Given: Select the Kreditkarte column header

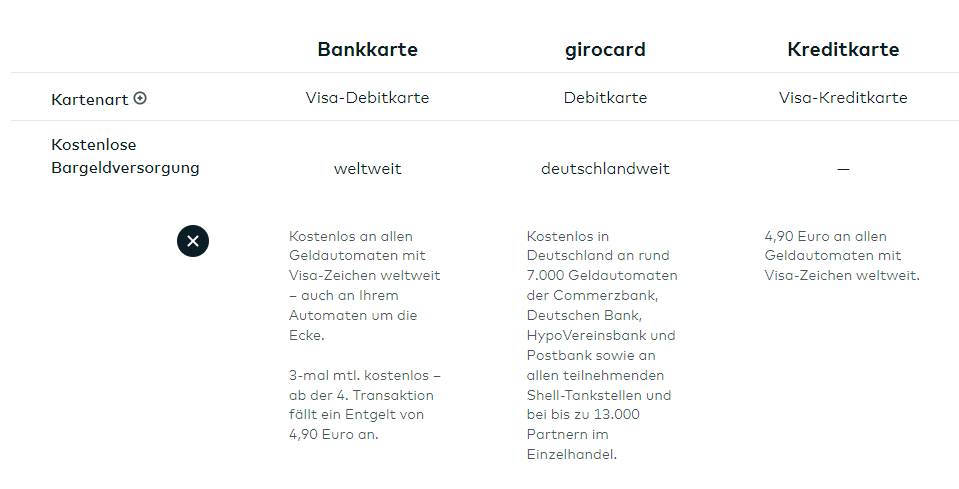Looking at the screenshot, I should [x=843, y=49].
